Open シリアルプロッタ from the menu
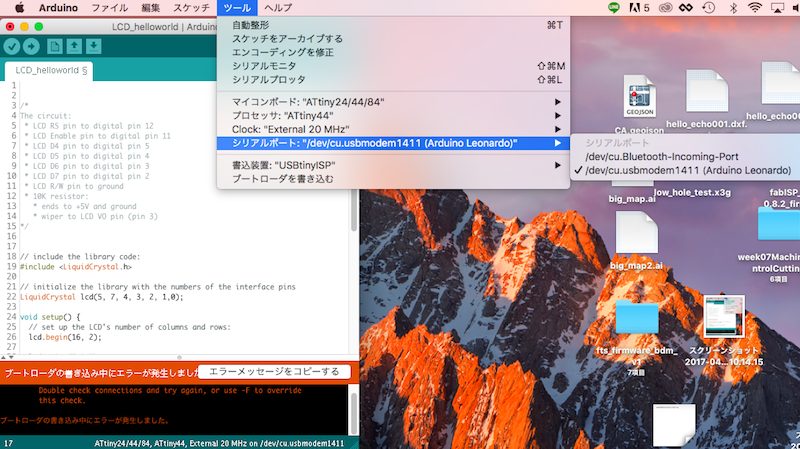 coord(393,80)
